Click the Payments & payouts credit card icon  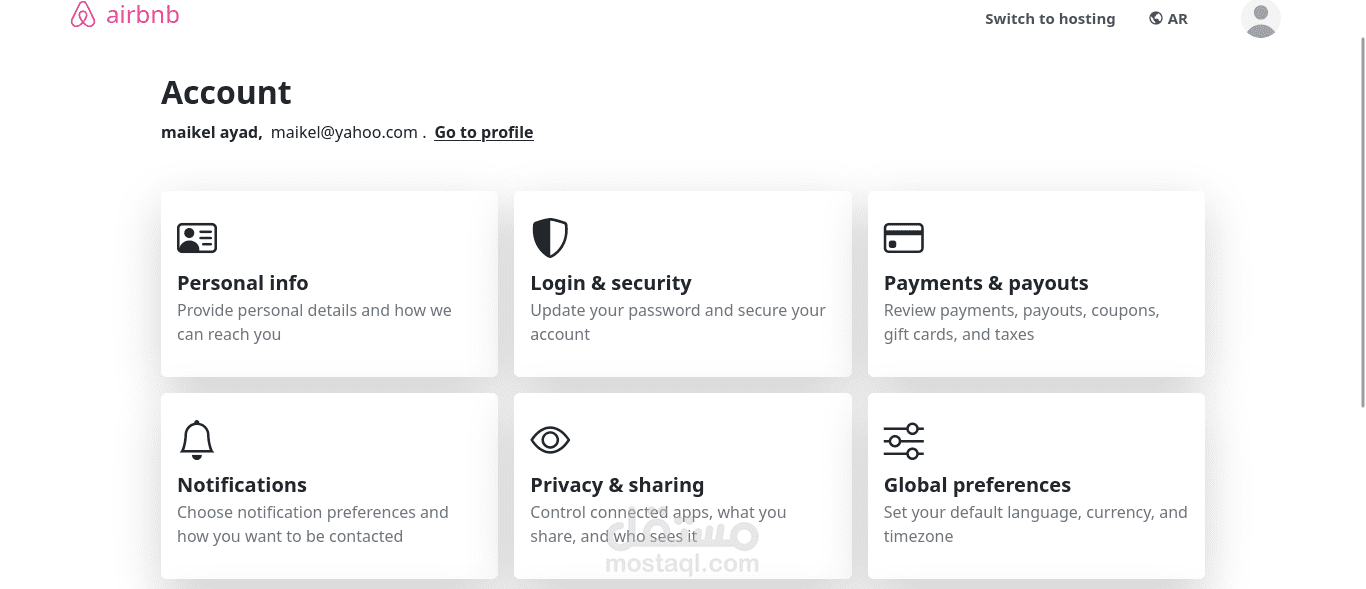click(904, 238)
